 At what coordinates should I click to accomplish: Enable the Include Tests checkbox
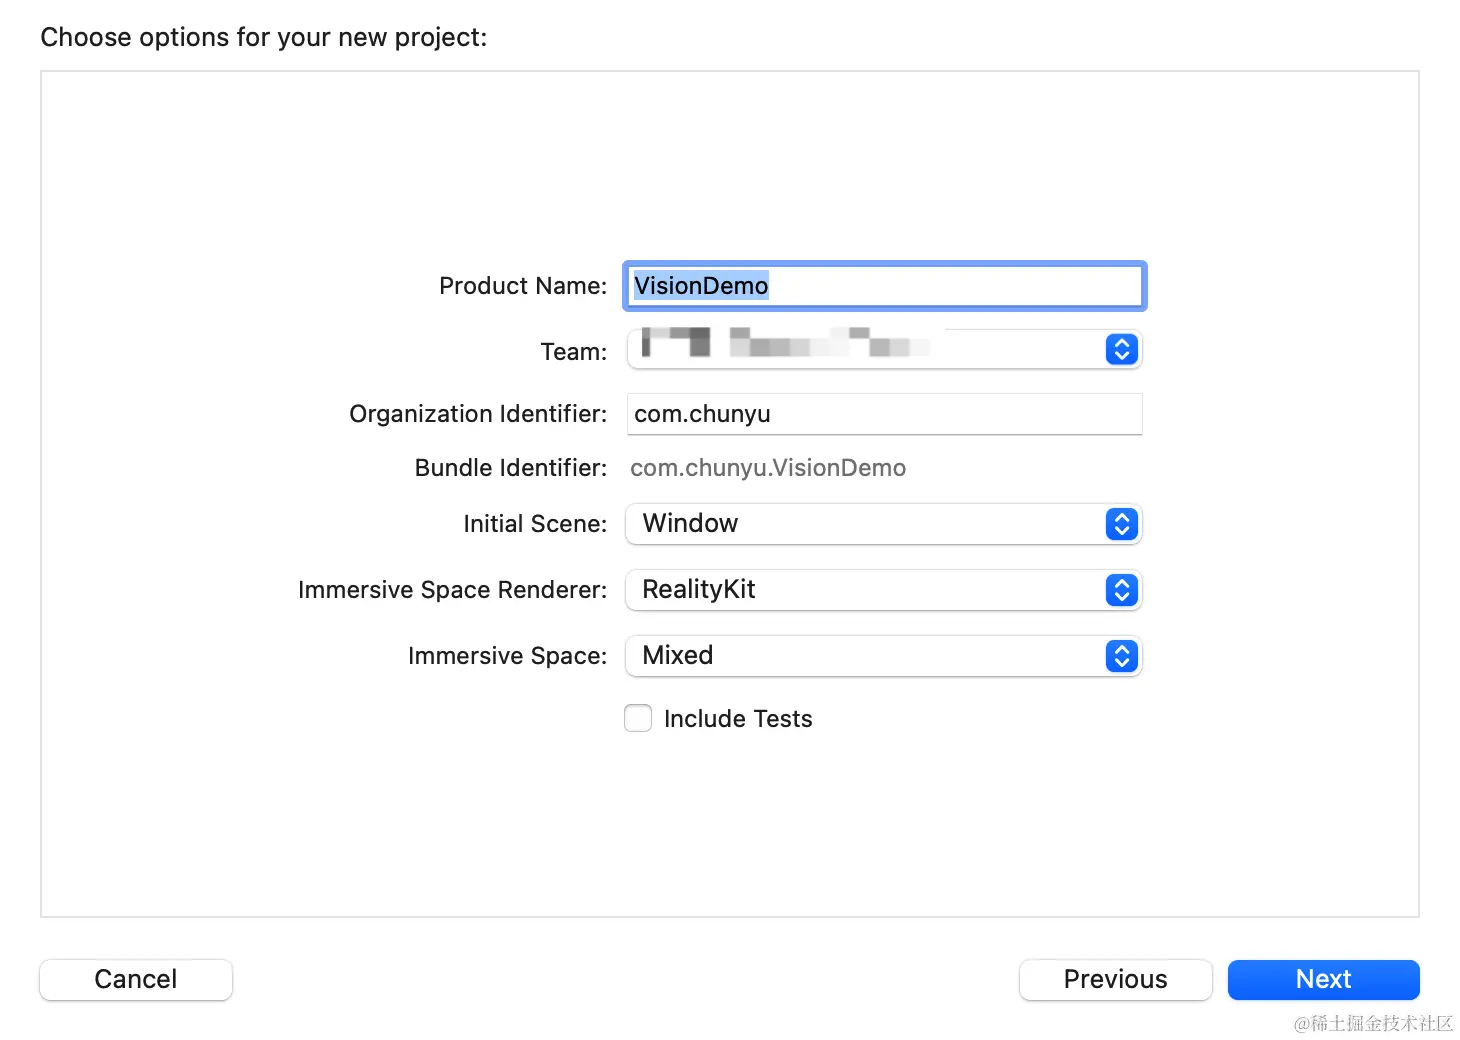tap(638, 718)
